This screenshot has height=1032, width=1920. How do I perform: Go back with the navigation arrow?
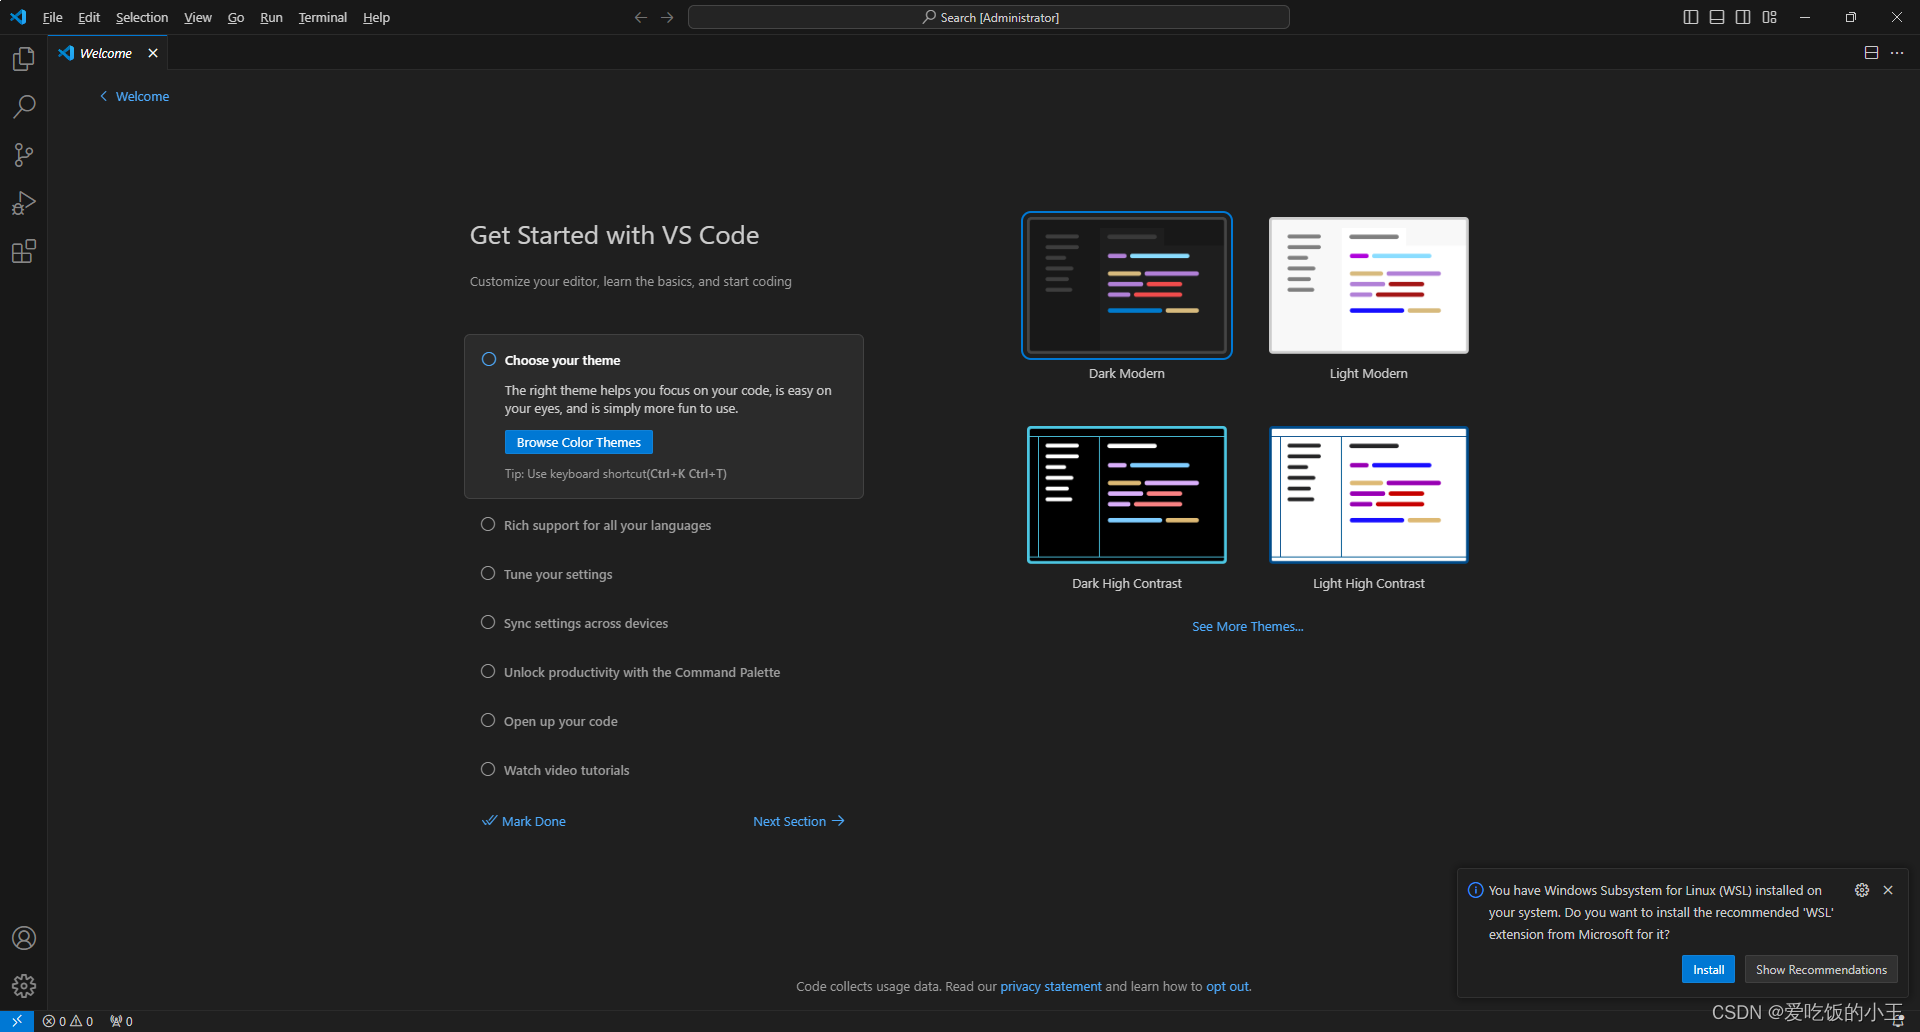pyautogui.click(x=641, y=17)
